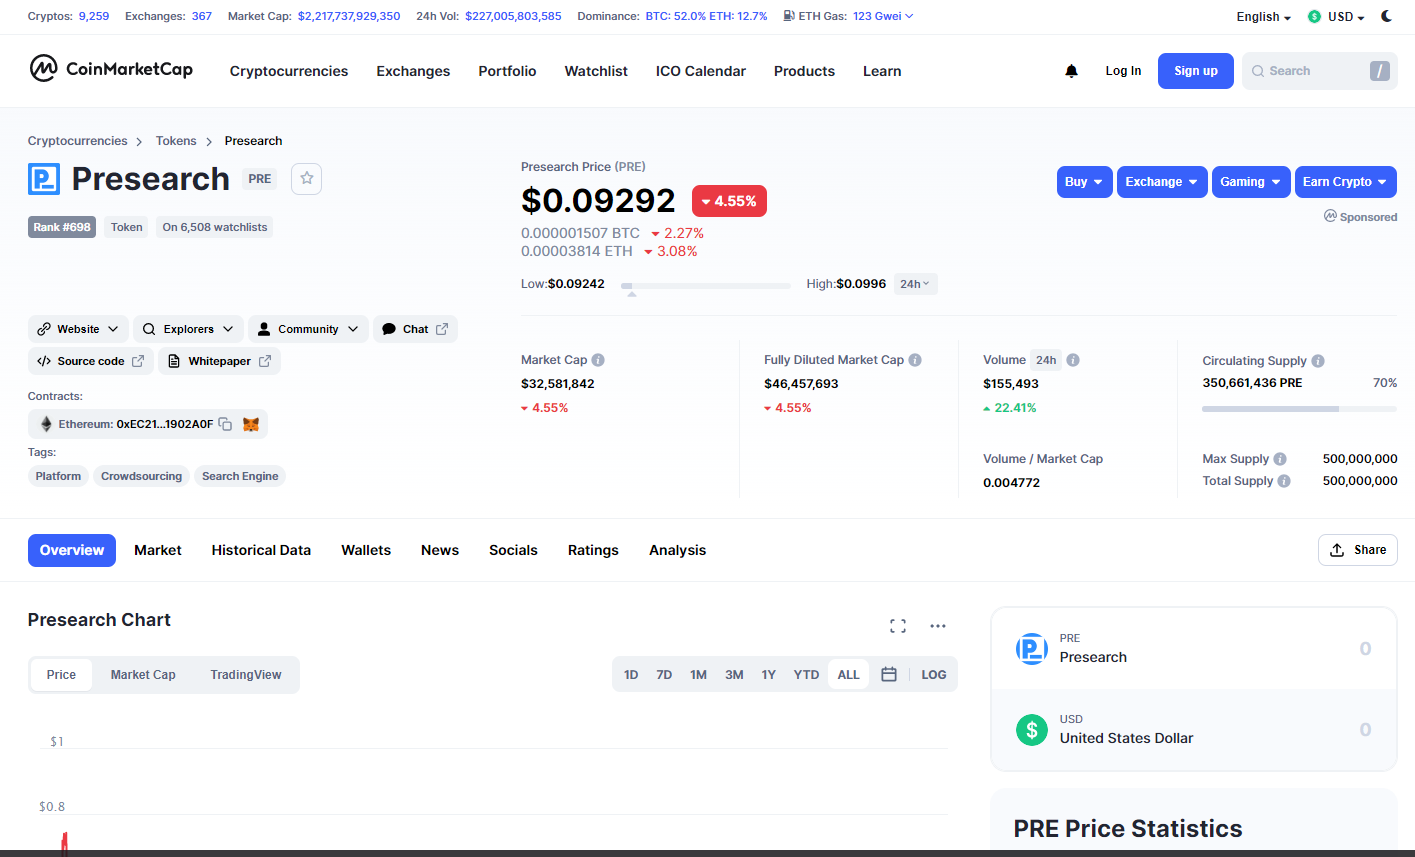1415x857 pixels.
Task: Open the Chat external link
Action: [415, 329]
